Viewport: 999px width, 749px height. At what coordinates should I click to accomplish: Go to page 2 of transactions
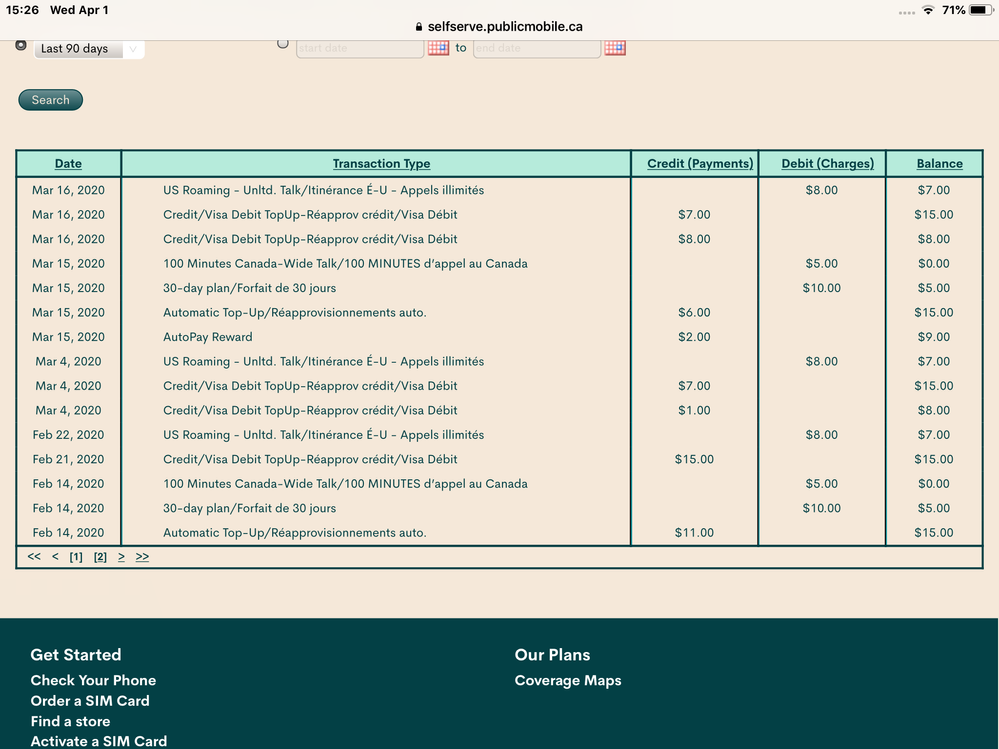click(100, 557)
